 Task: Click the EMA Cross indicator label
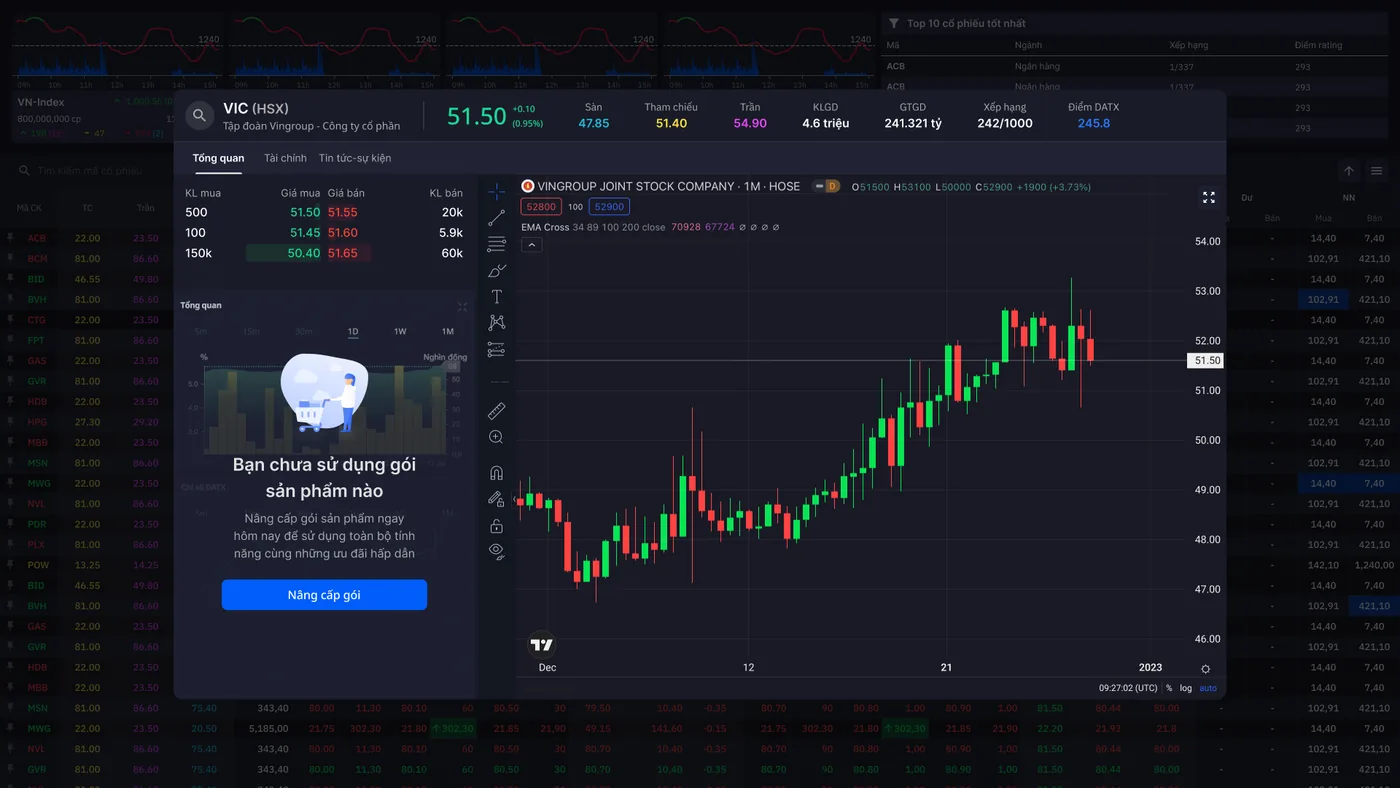point(545,227)
